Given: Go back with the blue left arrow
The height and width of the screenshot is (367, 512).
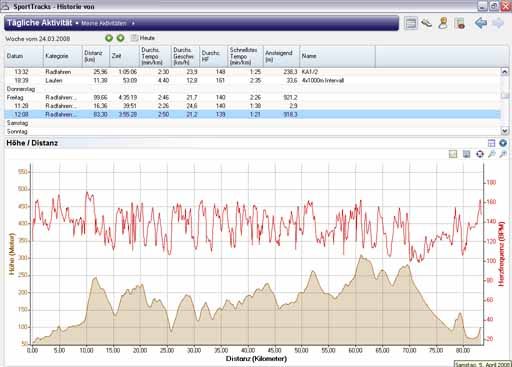Looking at the screenshot, I should click(x=481, y=23).
